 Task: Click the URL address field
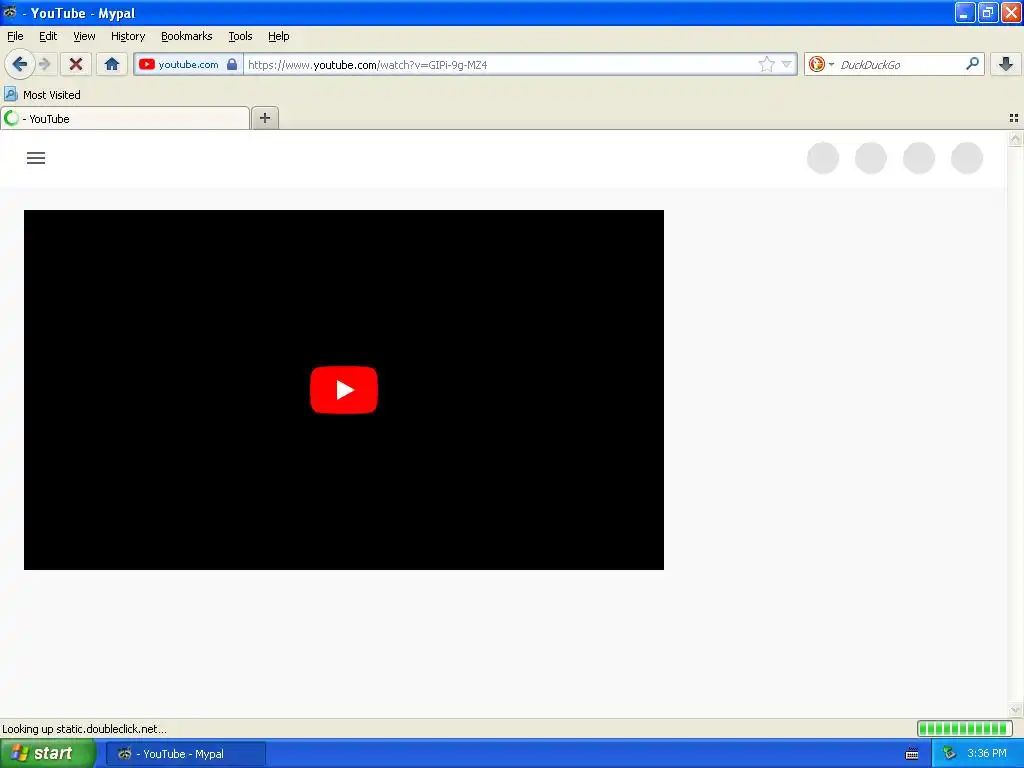pyautogui.click(x=501, y=65)
